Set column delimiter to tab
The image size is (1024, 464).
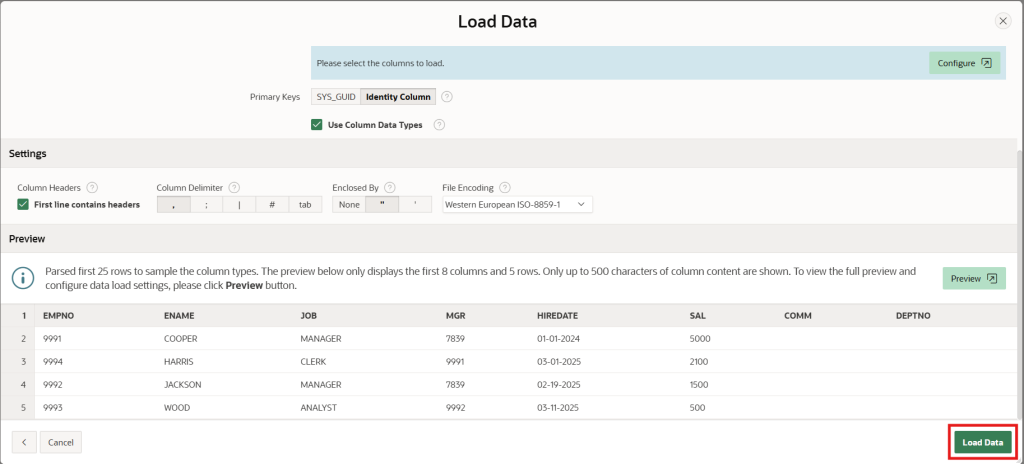[305, 205]
